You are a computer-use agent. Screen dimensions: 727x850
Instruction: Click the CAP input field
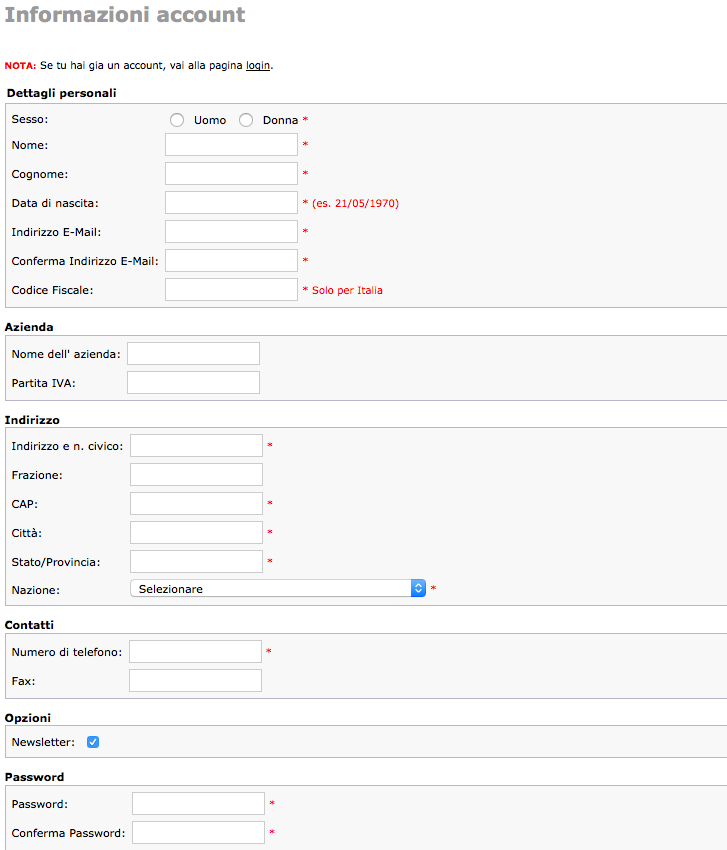coord(196,504)
